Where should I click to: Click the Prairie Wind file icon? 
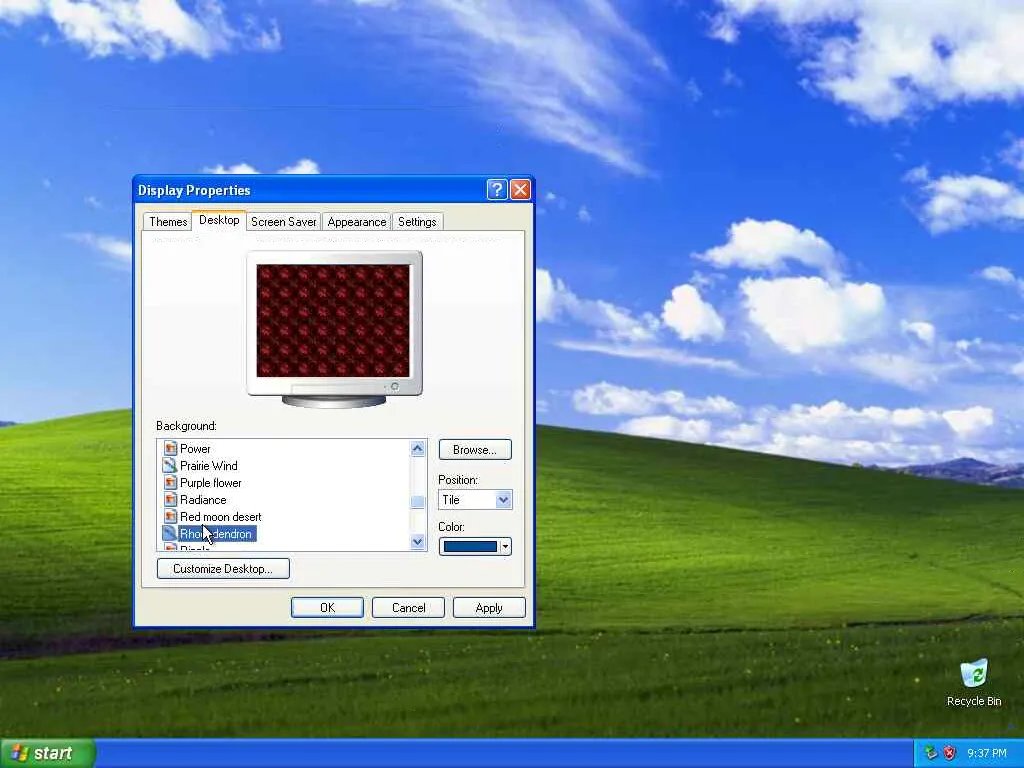(x=170, y=466)
